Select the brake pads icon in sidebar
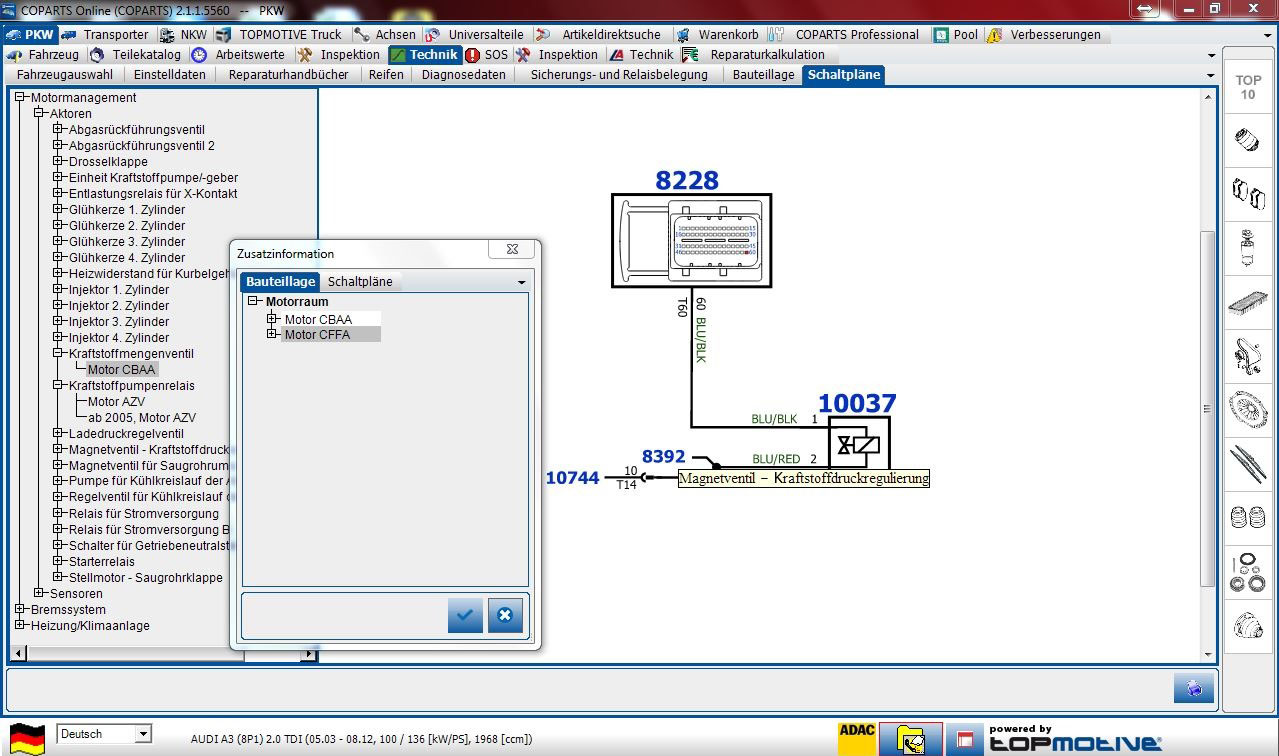 click(1247, 192)
